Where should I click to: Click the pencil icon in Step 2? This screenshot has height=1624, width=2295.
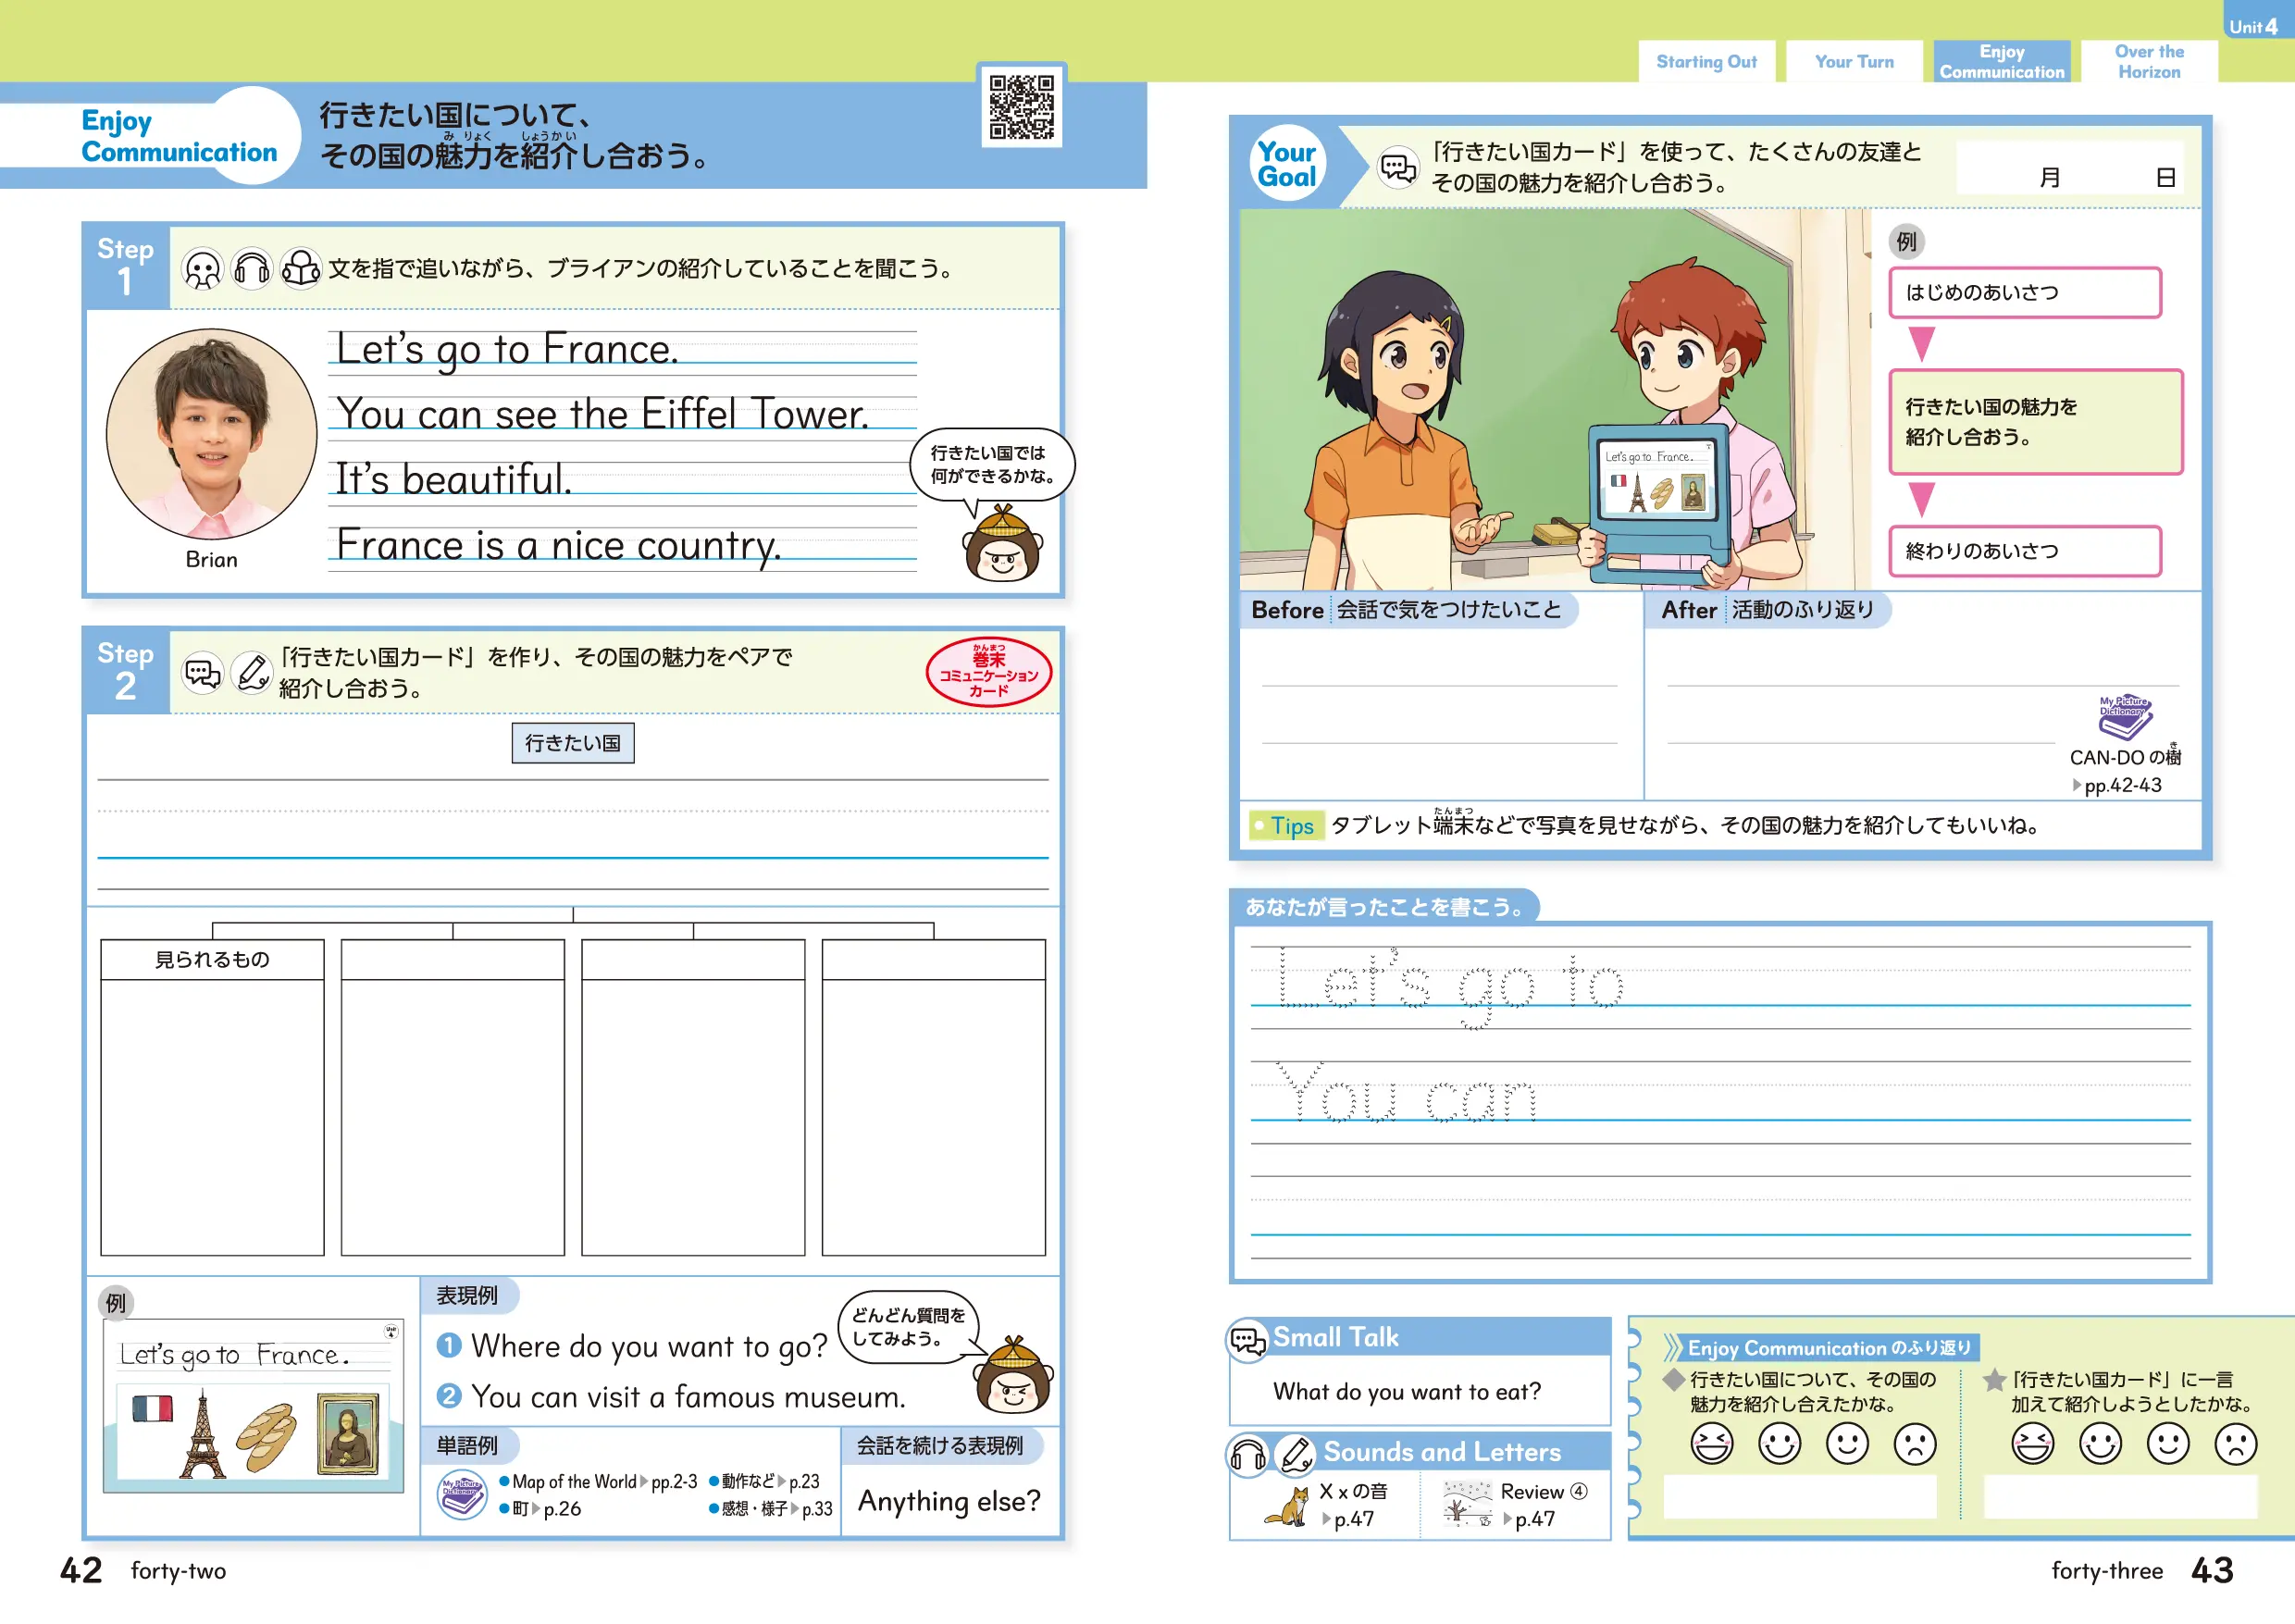click(252, 672)
